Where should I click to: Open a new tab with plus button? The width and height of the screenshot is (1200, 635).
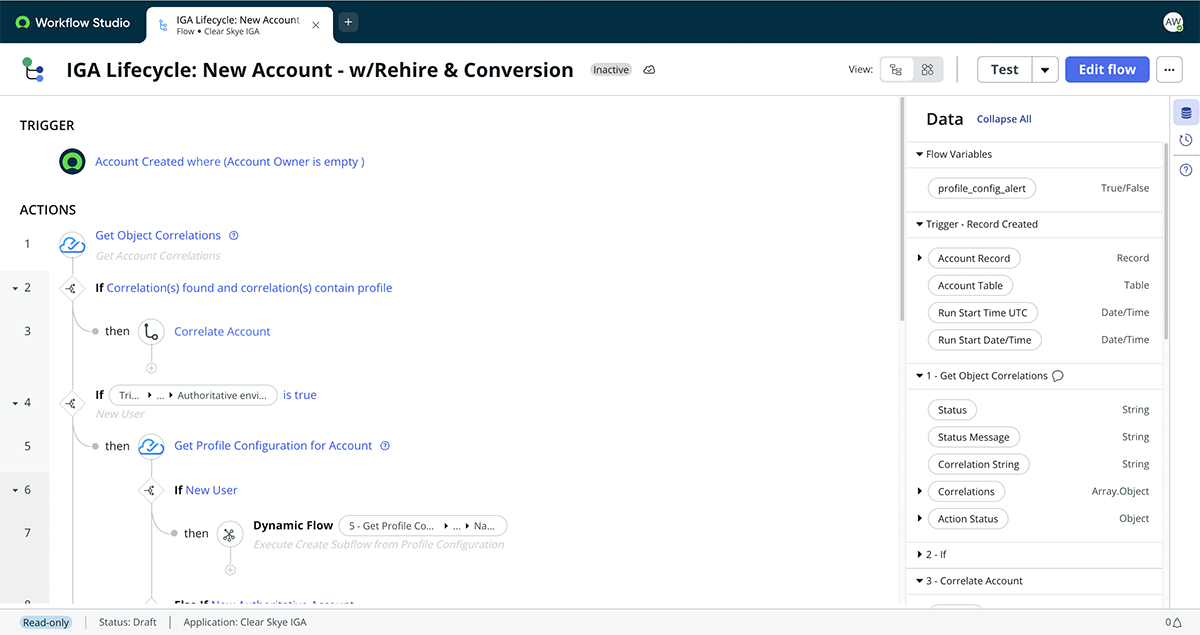point(348,21)
